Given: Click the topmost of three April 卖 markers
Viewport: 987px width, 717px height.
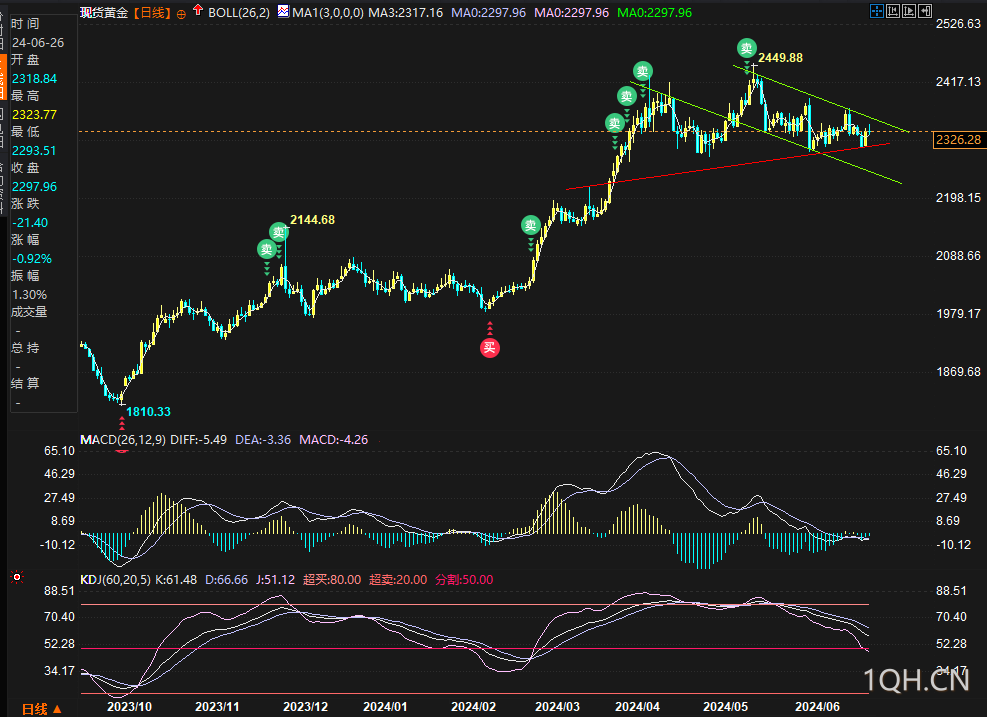Looking at the screenshot, I should point(643,71).
